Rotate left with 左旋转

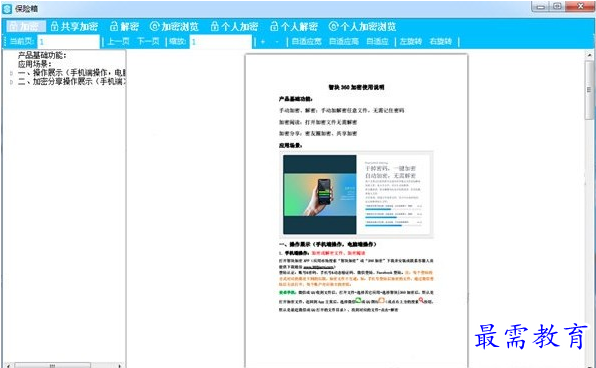click(x=411, y=41)
